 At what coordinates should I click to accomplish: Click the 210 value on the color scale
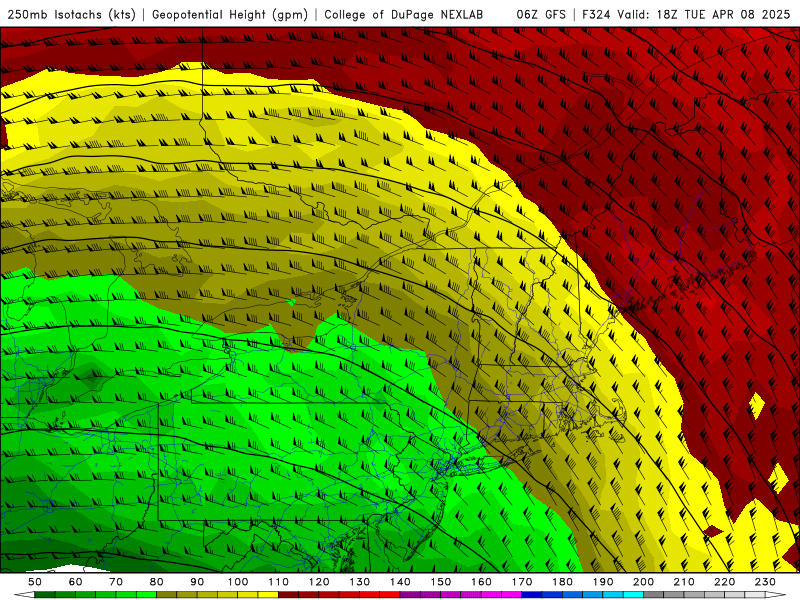[x=684, y=582]
